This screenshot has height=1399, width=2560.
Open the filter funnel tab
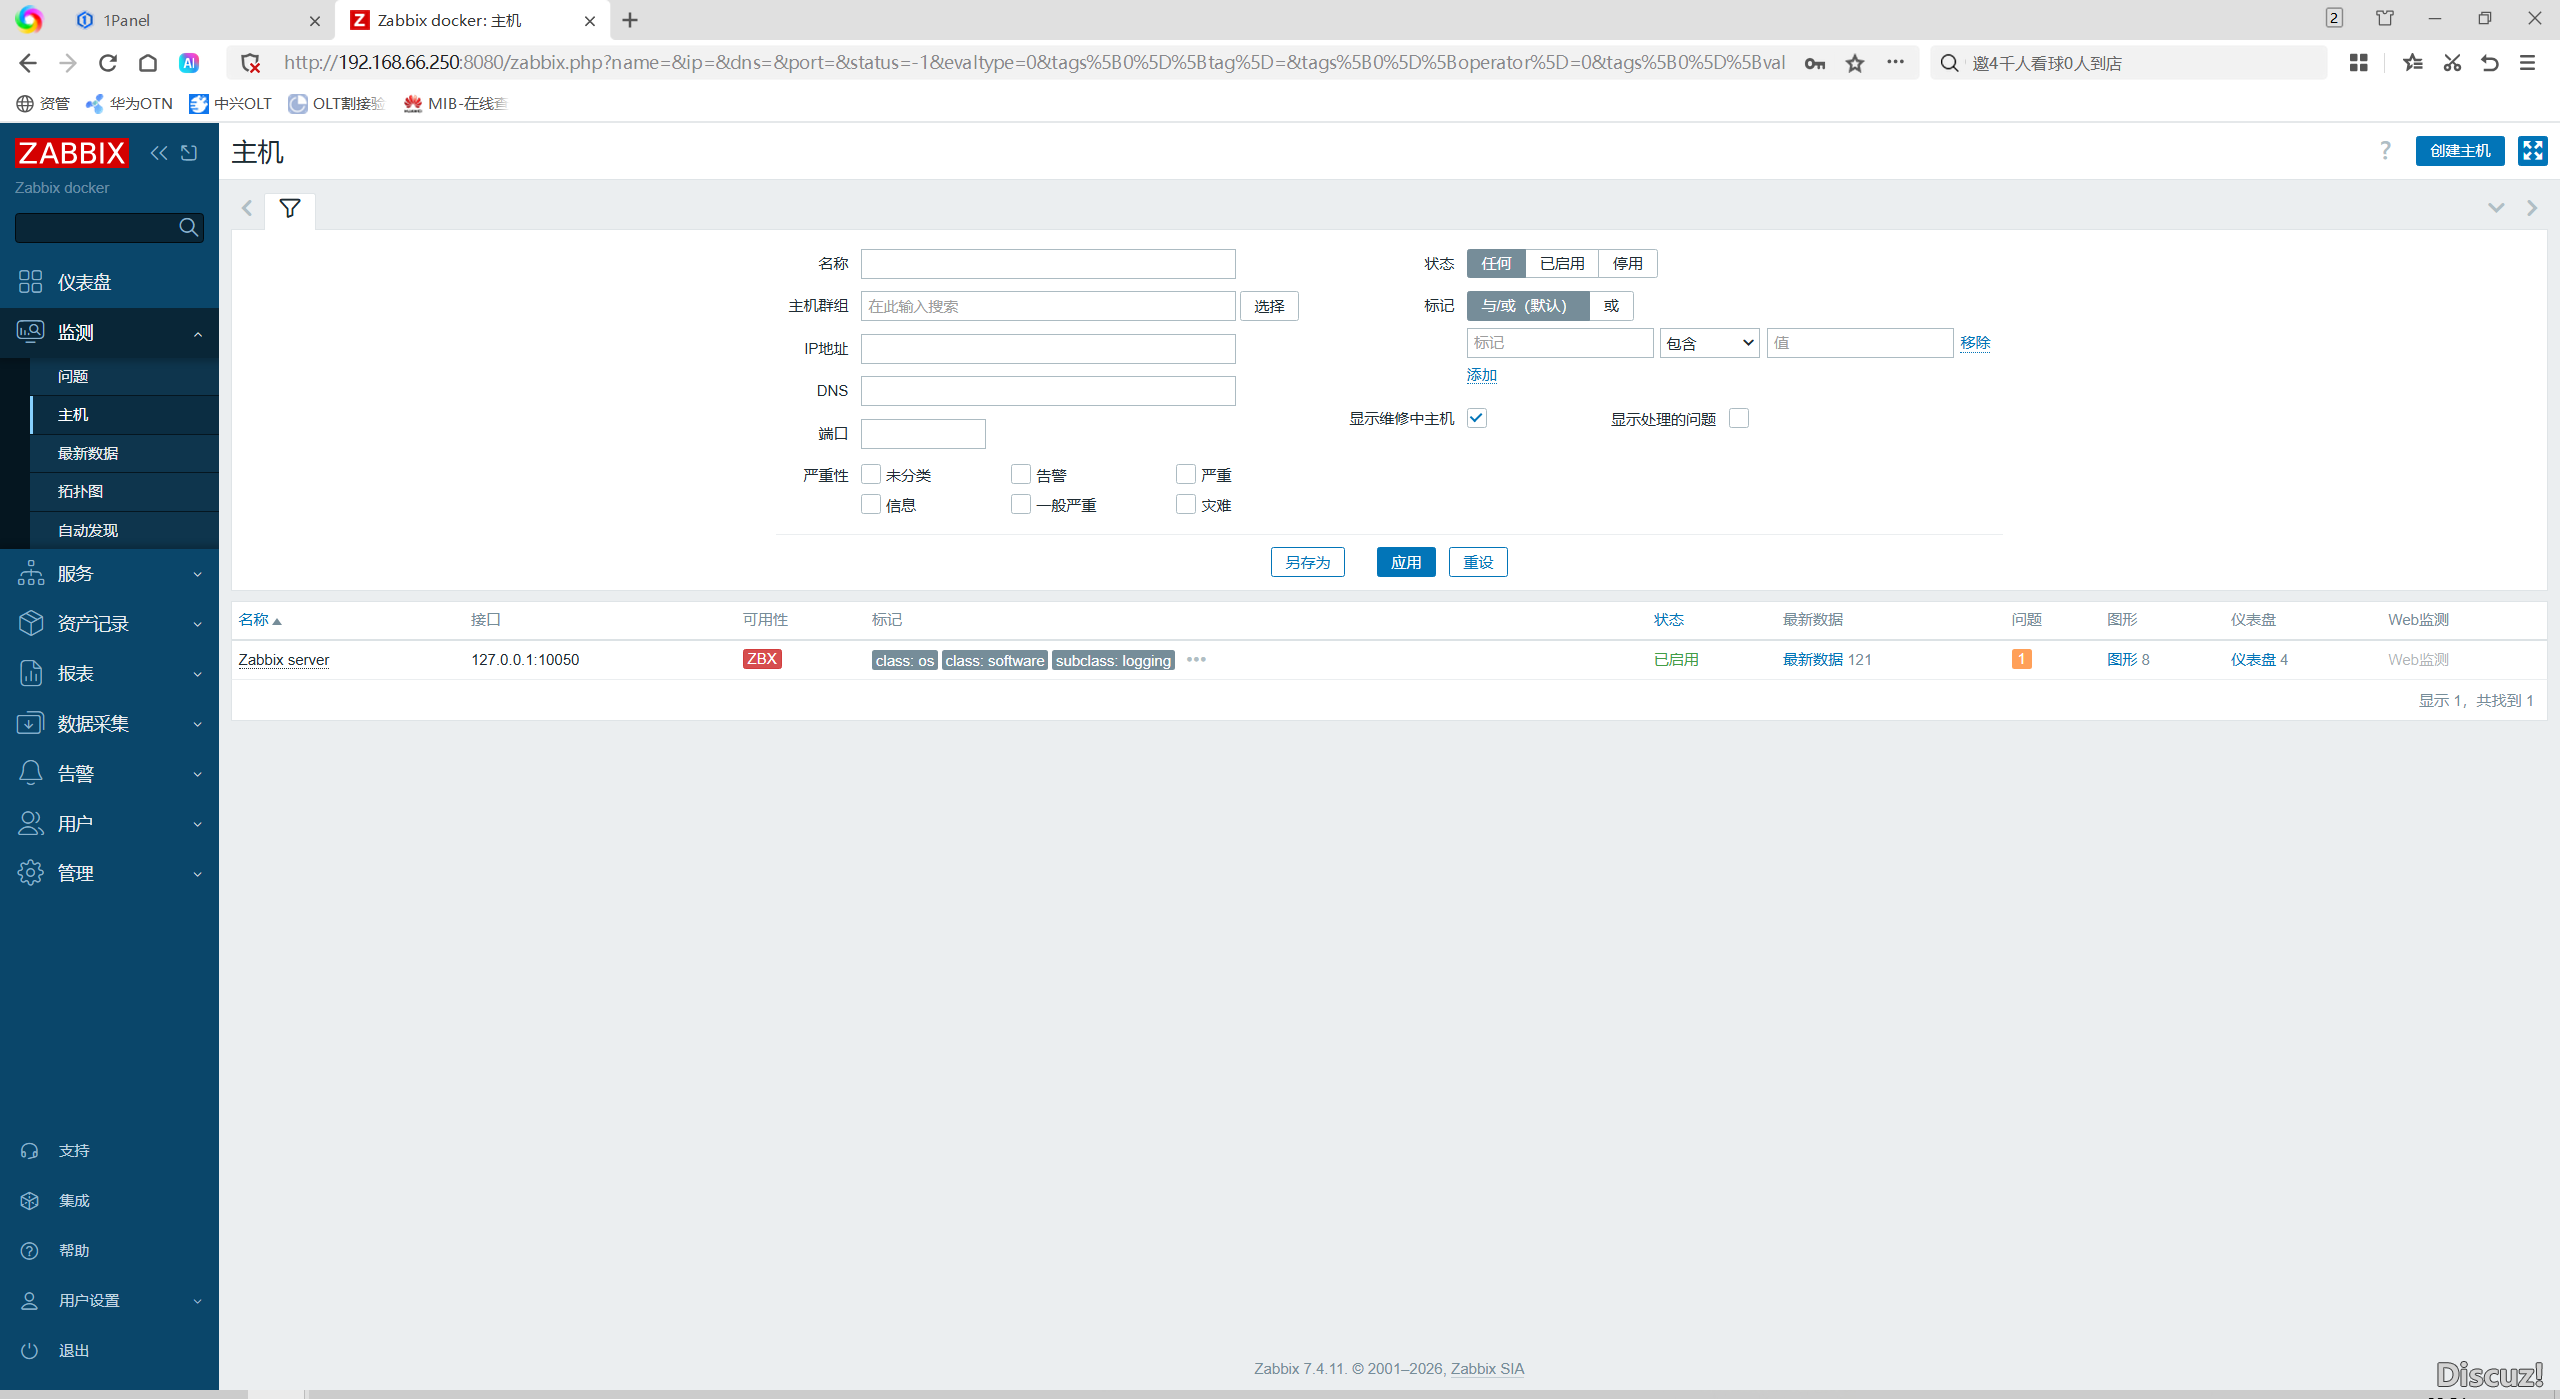pos(290,209)
